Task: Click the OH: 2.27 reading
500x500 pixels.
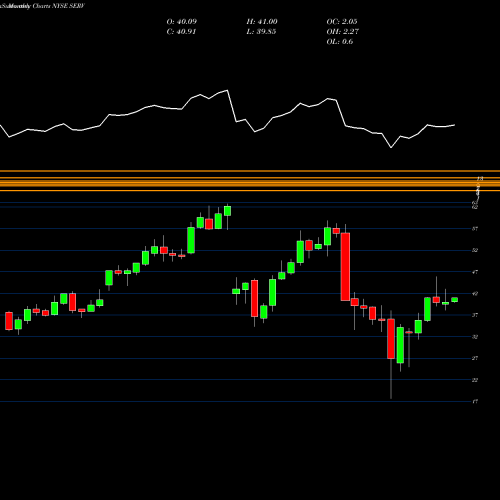Action: (x=342, y=32)
